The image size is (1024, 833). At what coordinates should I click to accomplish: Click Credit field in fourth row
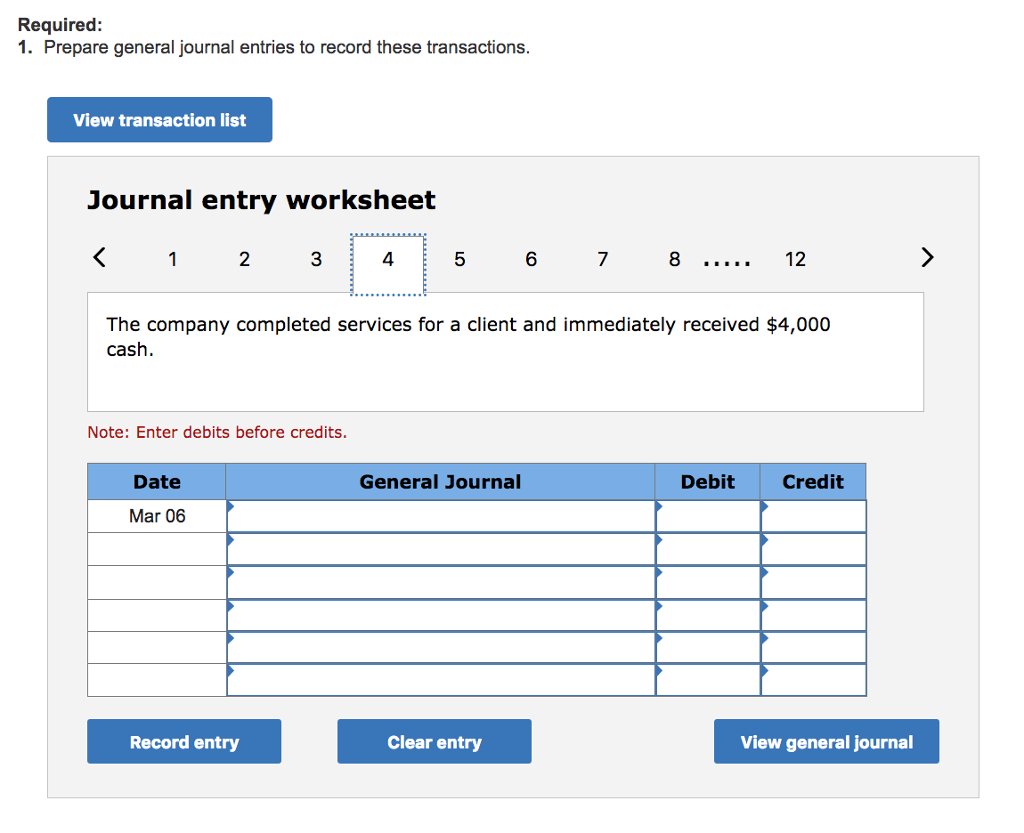[x=814, y=615]
